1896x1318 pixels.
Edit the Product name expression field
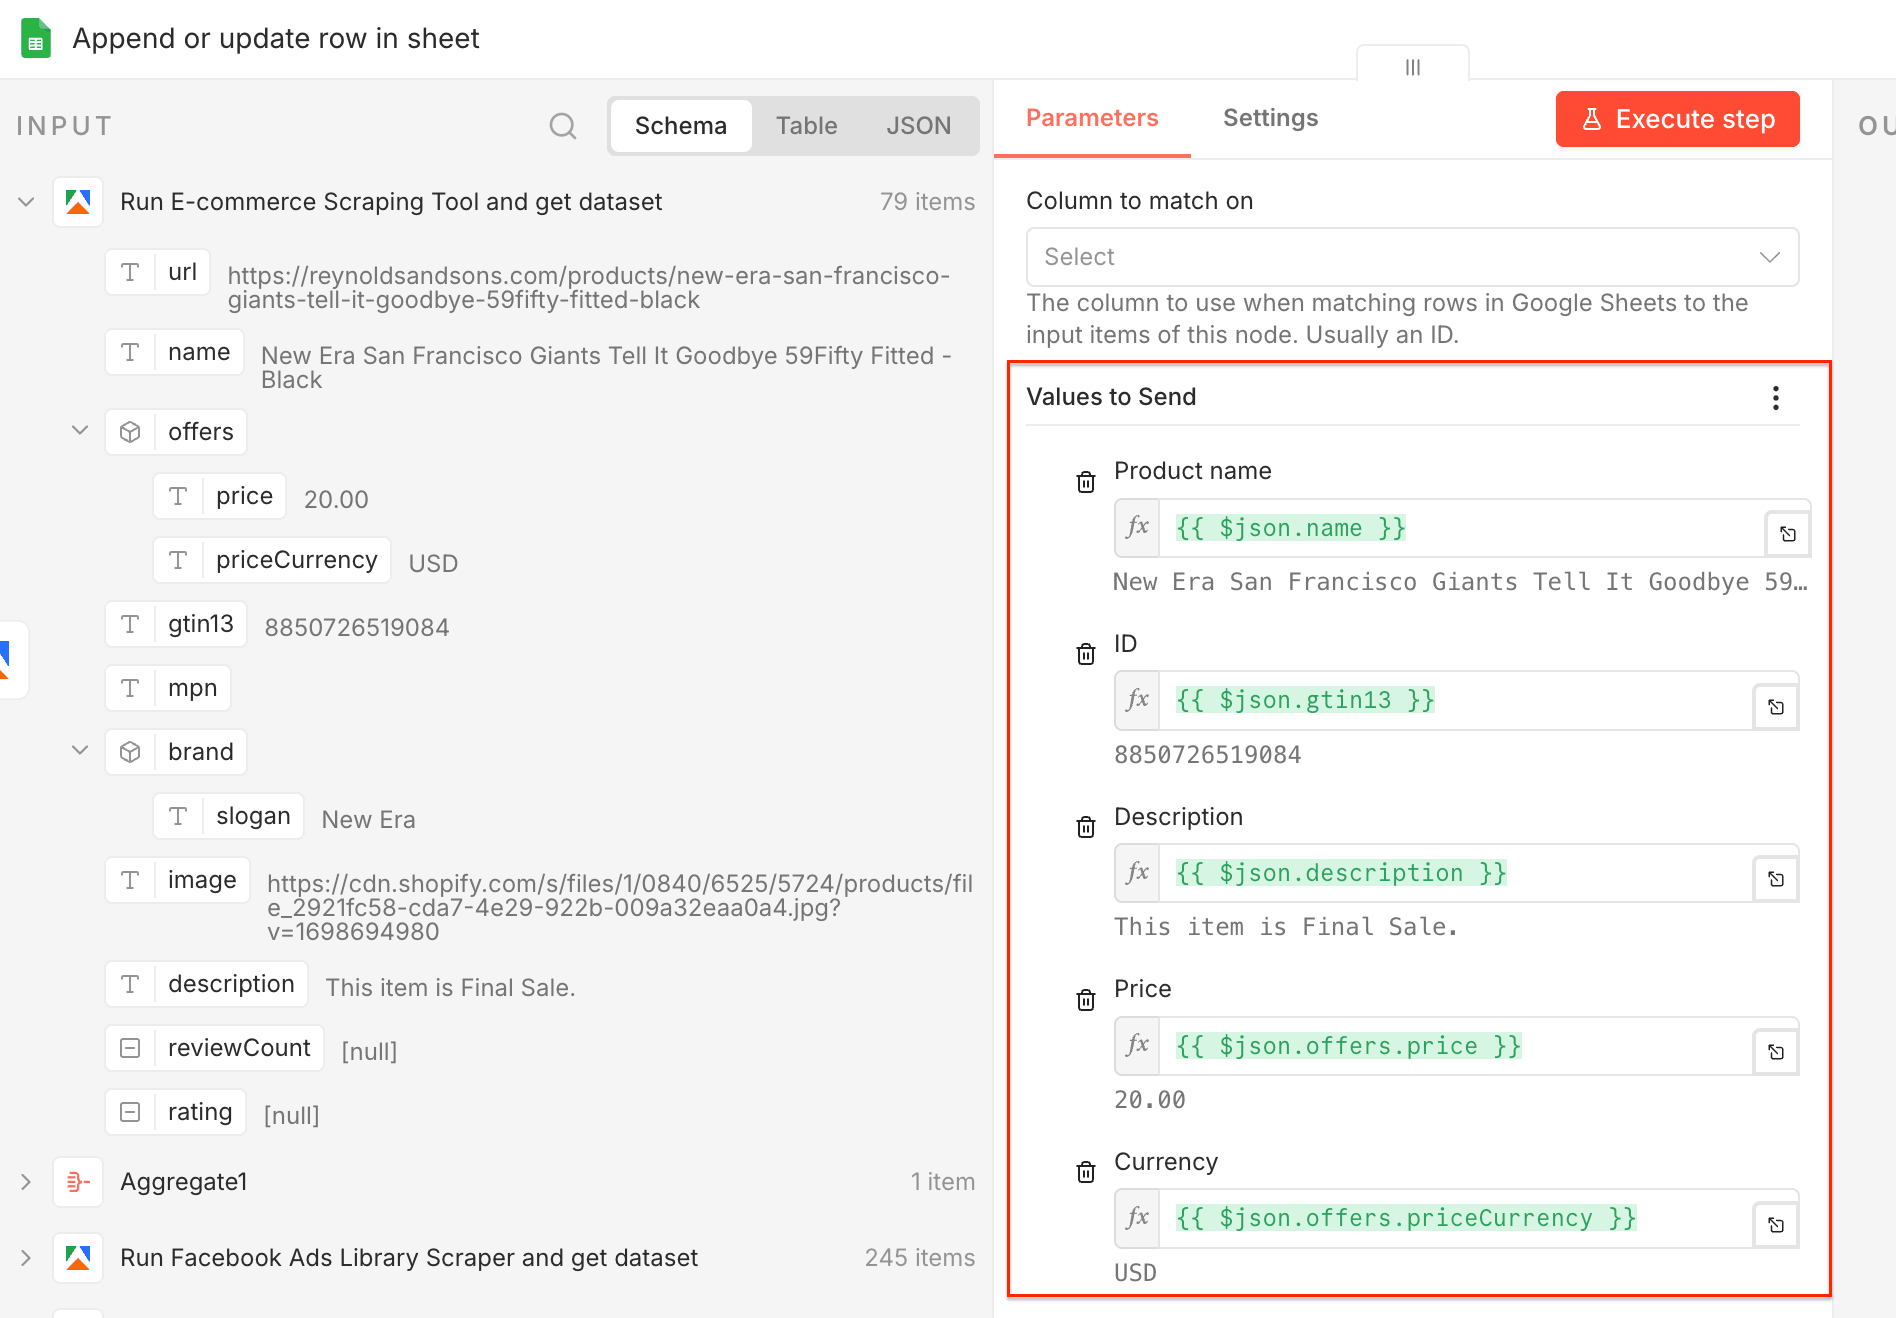(1461, 528)
